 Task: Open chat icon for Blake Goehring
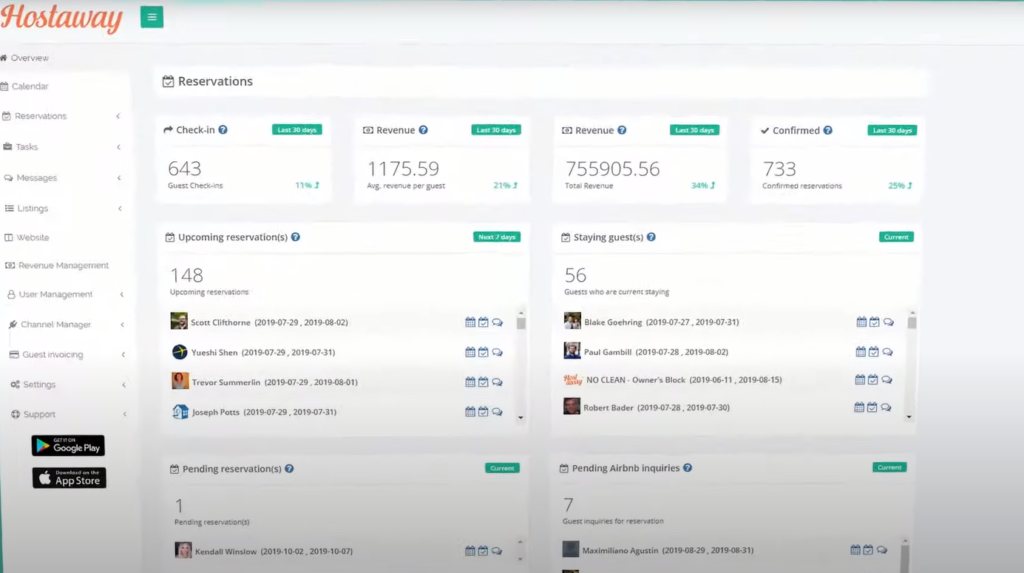pyautogui.click(x=888, y=322)
